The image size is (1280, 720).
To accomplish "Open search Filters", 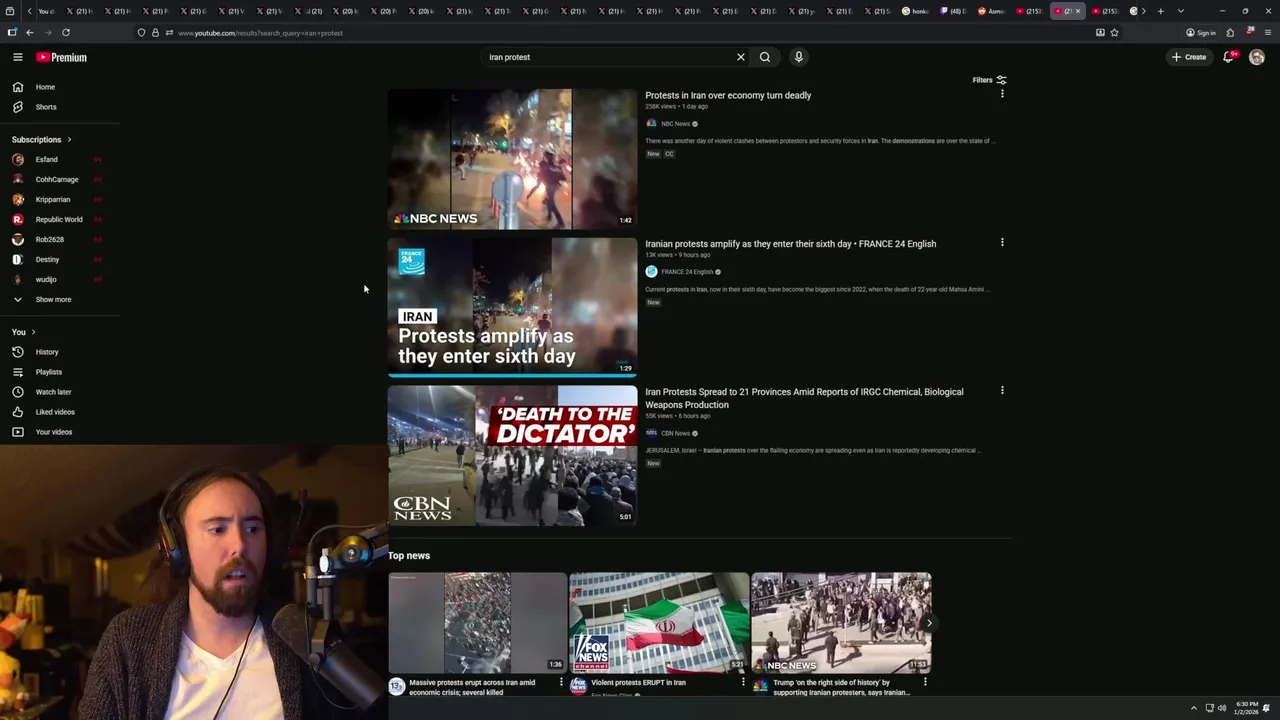I will coord(990,80).
